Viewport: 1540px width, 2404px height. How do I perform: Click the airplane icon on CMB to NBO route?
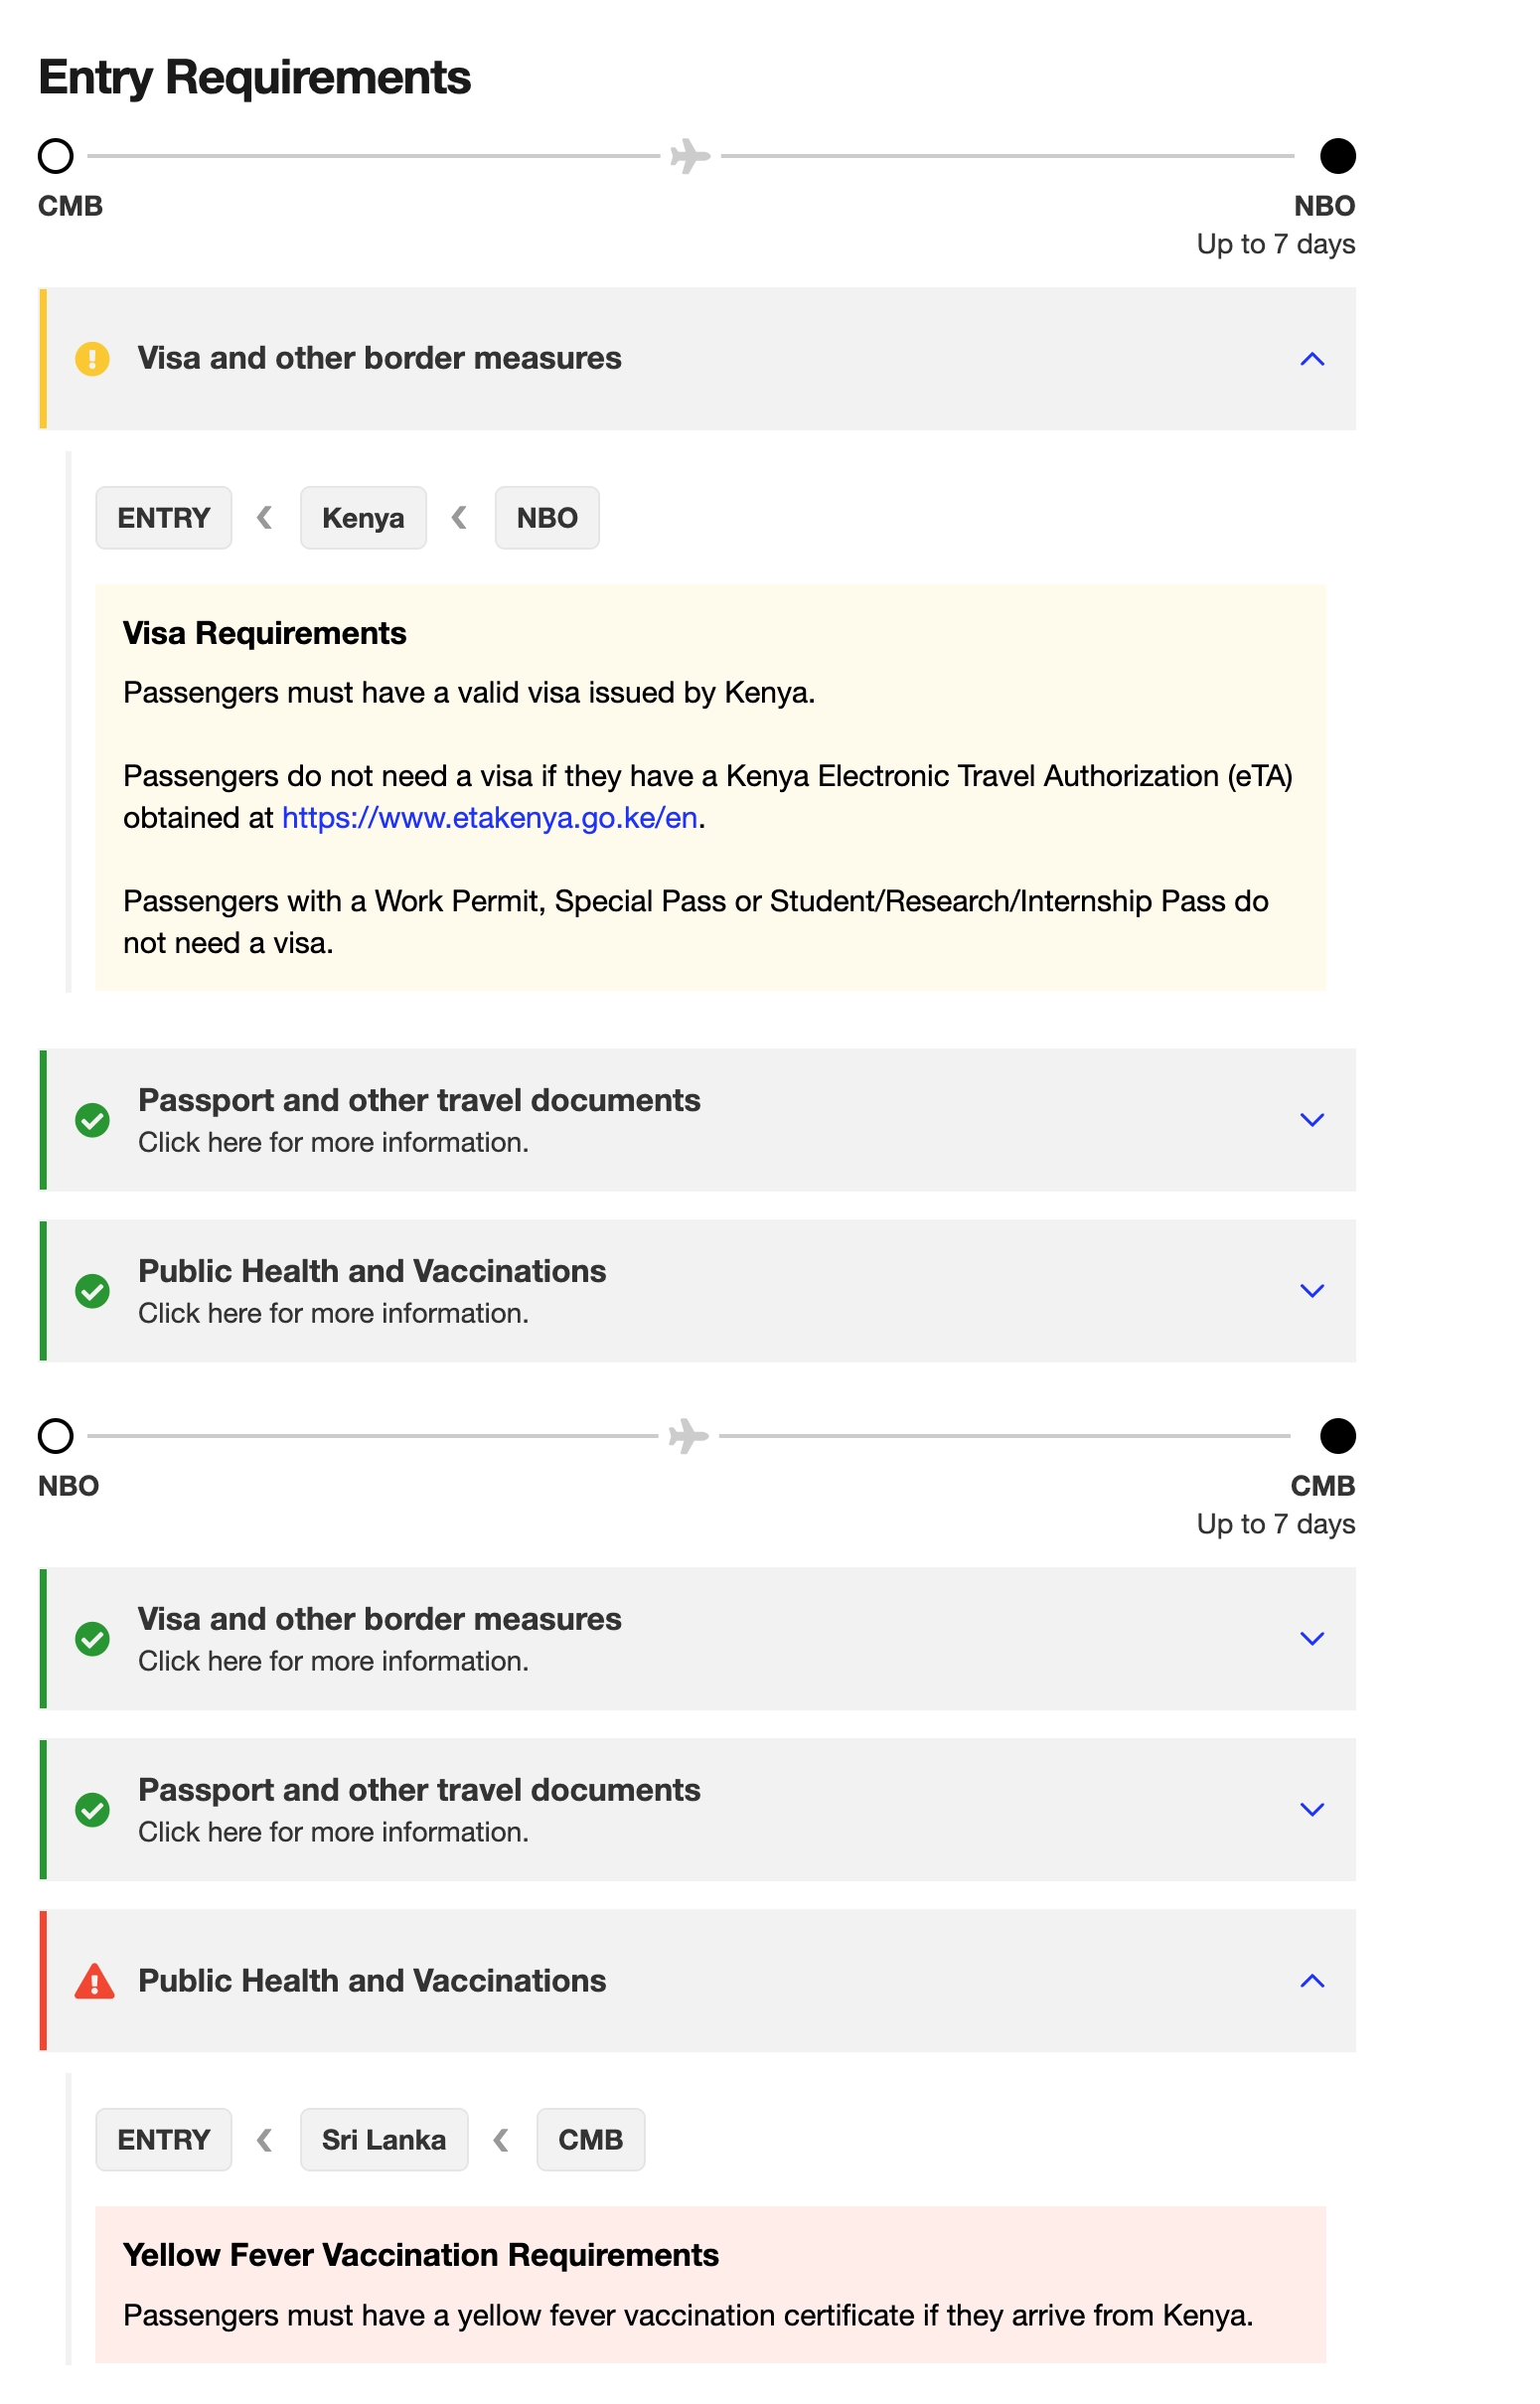tap(690, 156)
